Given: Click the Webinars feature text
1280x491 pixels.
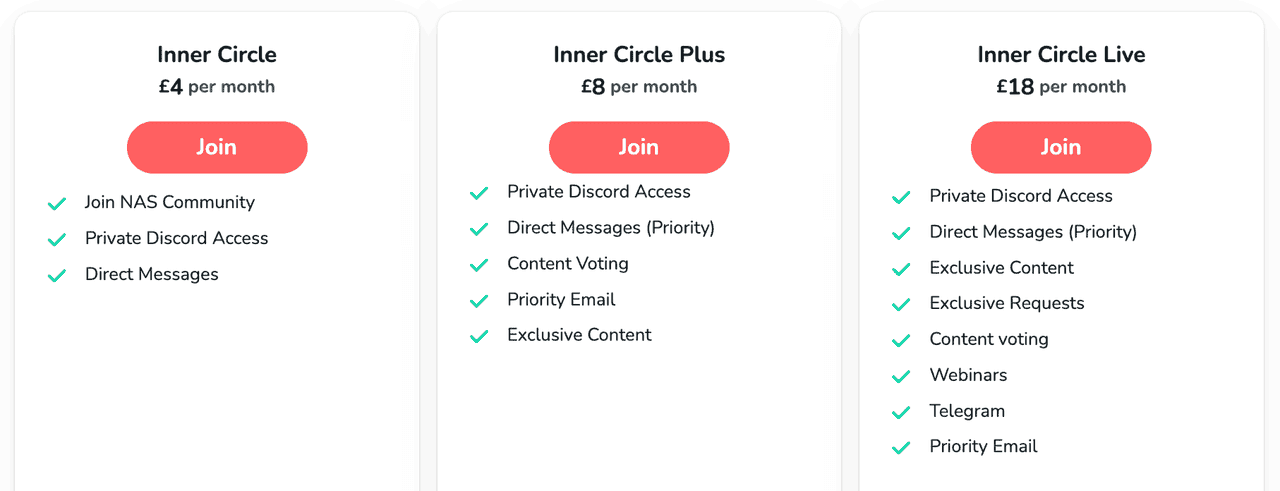Looking at the screenshot, I should [x=968, y=375].
